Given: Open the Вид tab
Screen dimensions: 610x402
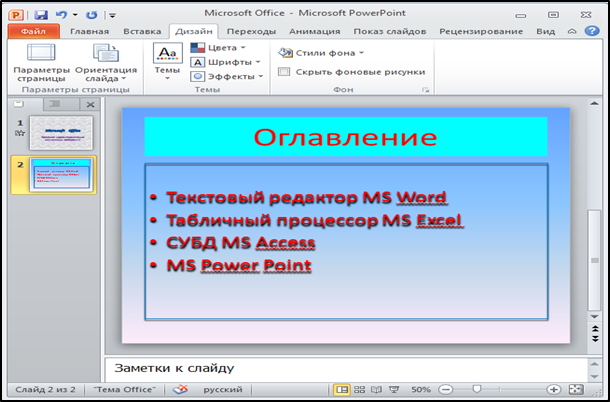Looking at the screenshot, I should 546,32.
